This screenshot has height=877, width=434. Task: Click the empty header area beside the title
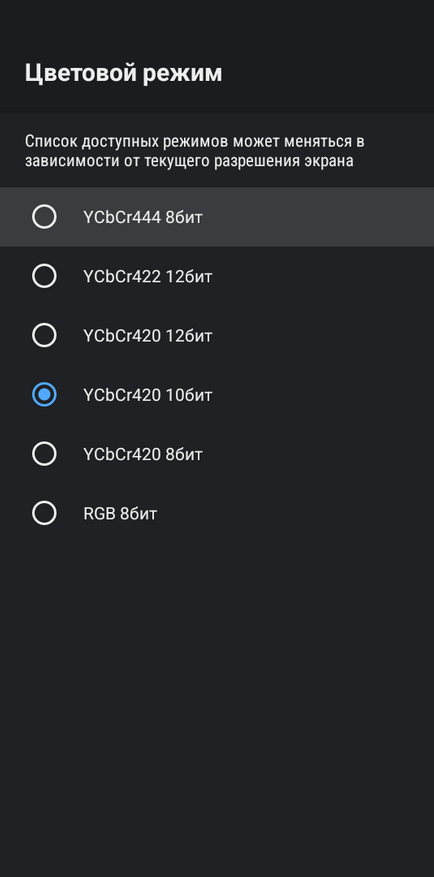330,73
